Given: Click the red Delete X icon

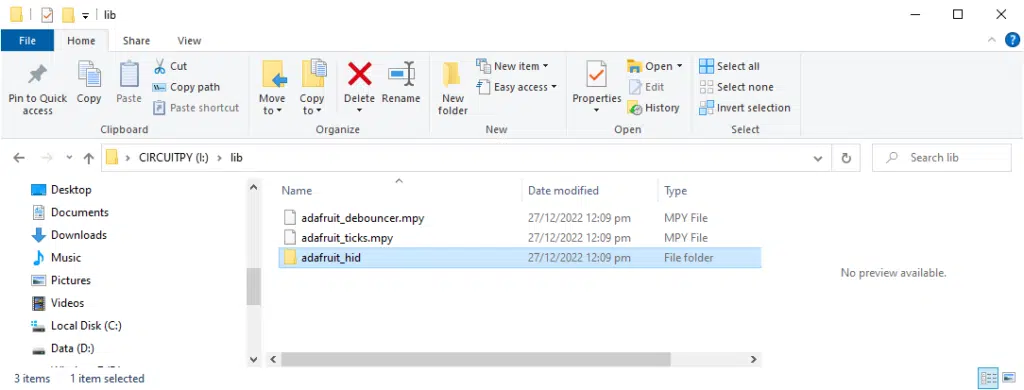Looking at the screenshot, I should tap(359, 74).
